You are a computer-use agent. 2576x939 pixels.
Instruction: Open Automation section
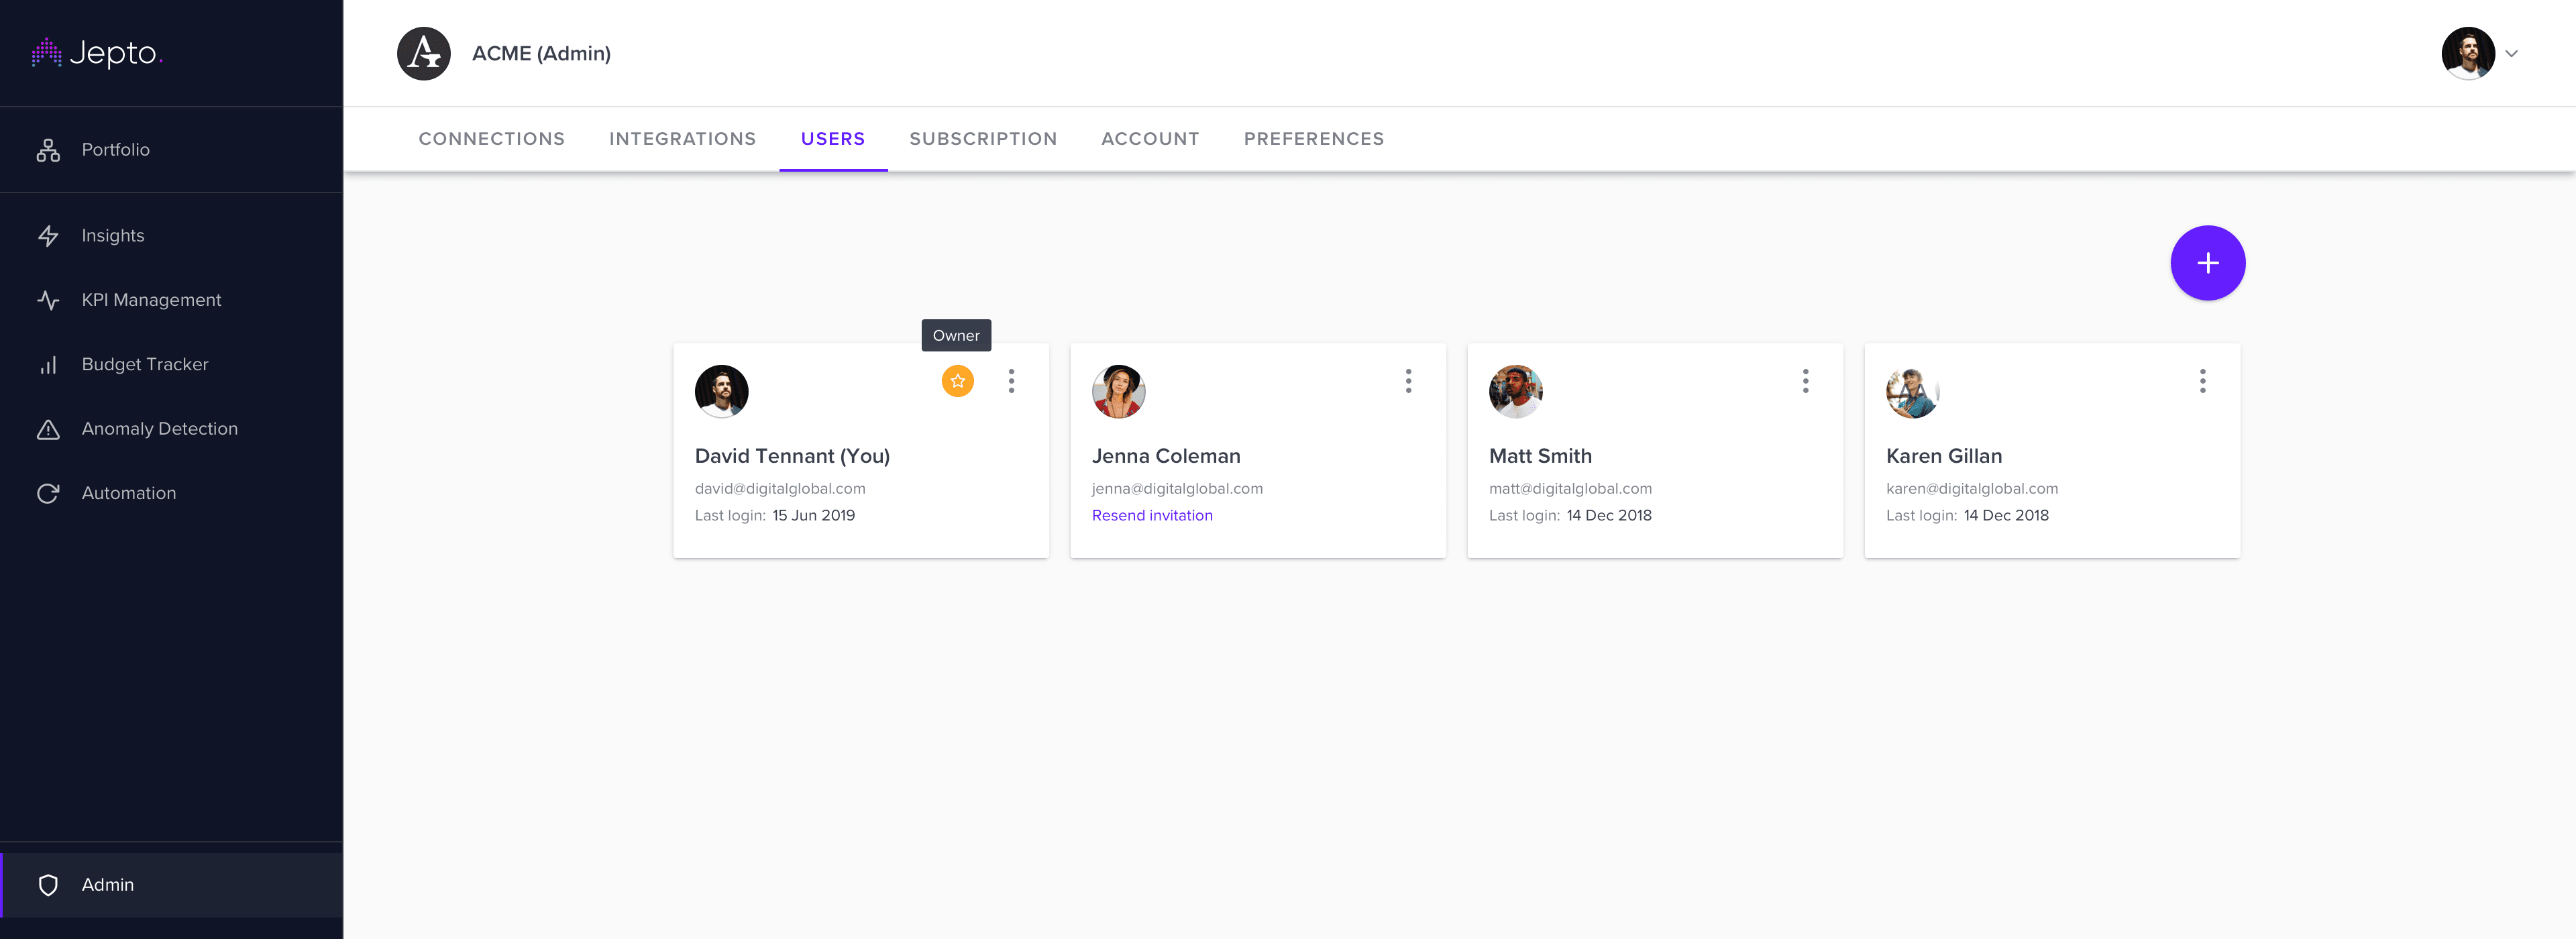tap(171, 493)
